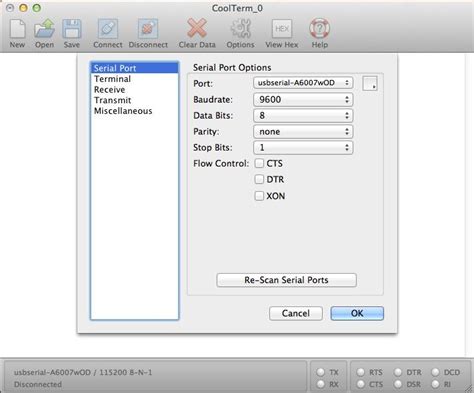
Task: Open the Port dropdown usbserial-A6007wOD
Action: tap(303, 83)
